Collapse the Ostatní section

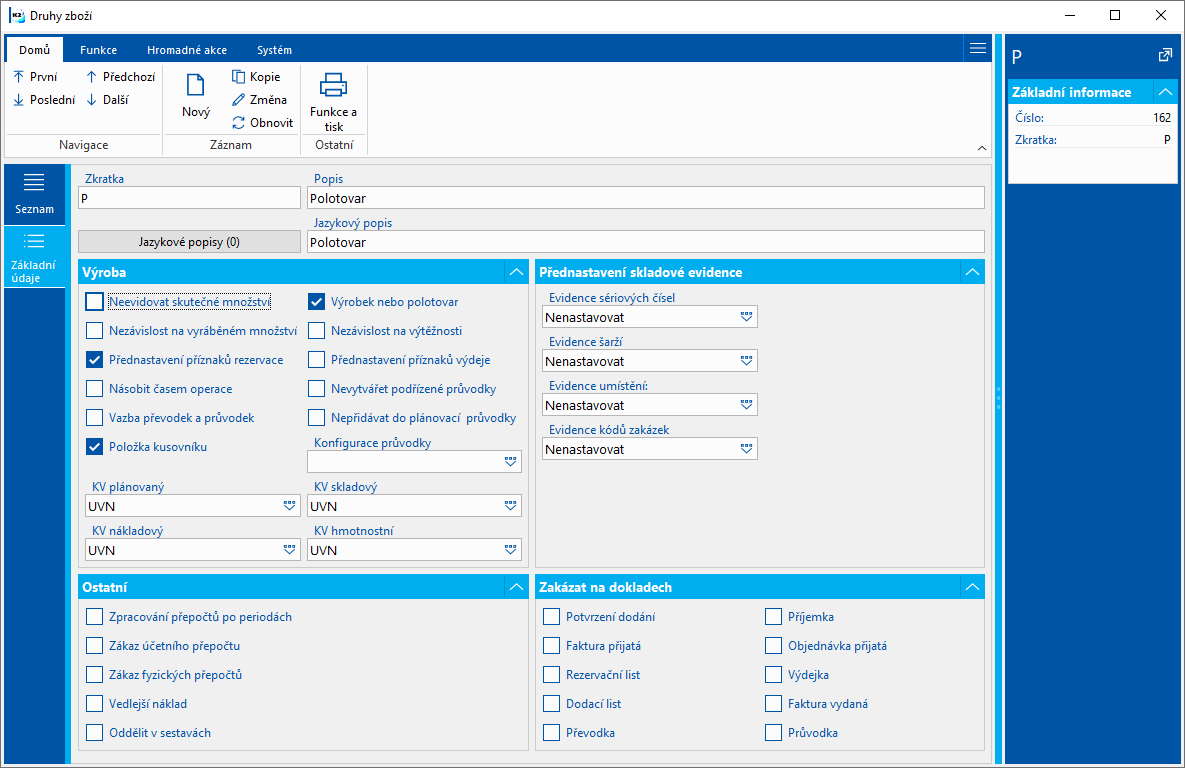click(x=516, y=587)
